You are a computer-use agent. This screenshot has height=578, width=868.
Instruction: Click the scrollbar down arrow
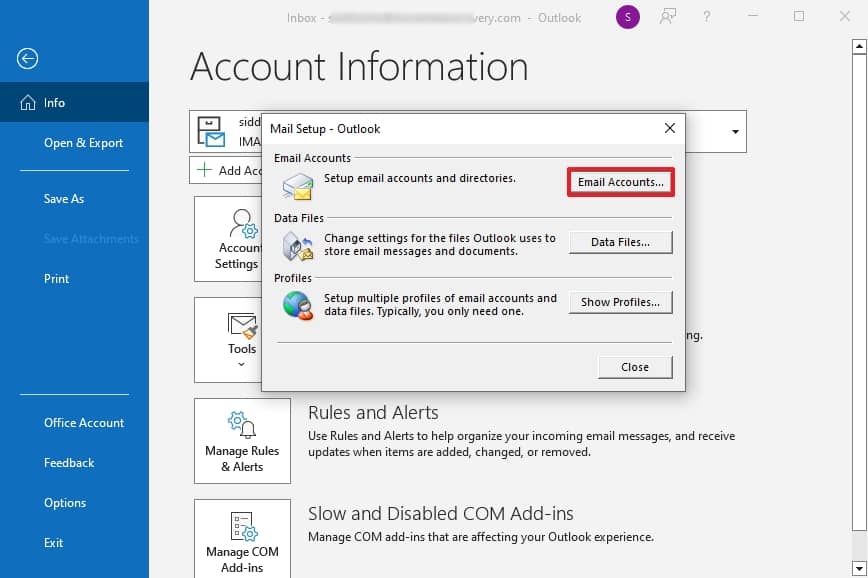click(x=859, y=568)
